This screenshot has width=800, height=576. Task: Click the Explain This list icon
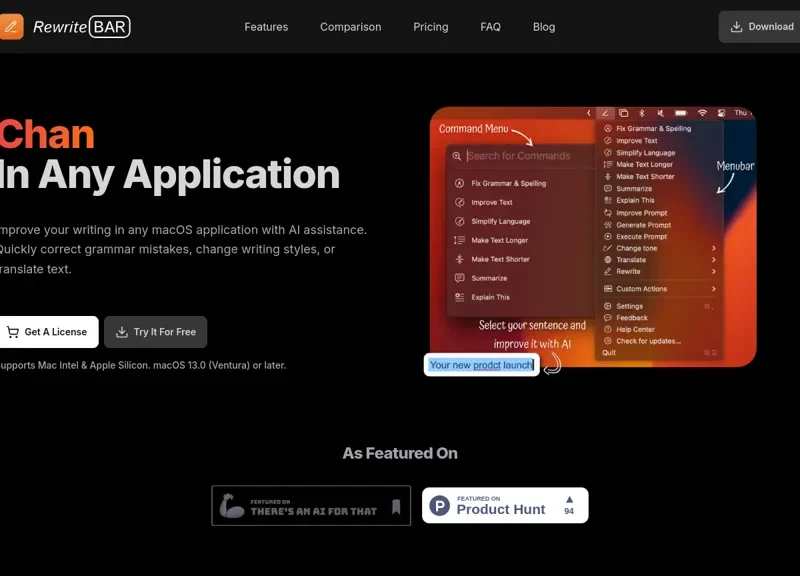point(458,297)
